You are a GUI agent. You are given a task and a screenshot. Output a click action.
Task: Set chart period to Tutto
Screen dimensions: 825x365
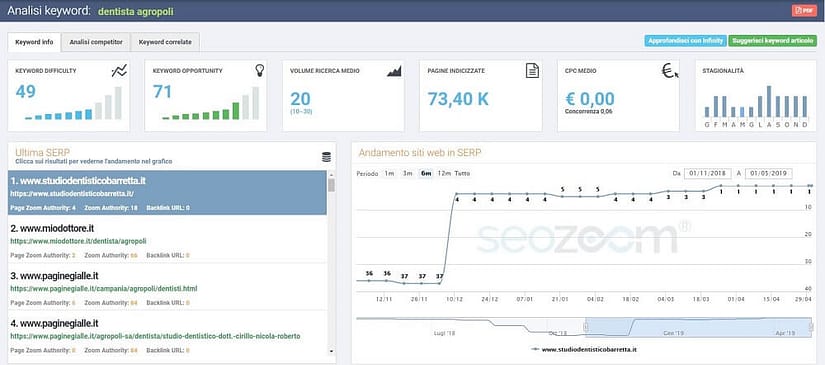pyautogui.click(x=462, y=173)
